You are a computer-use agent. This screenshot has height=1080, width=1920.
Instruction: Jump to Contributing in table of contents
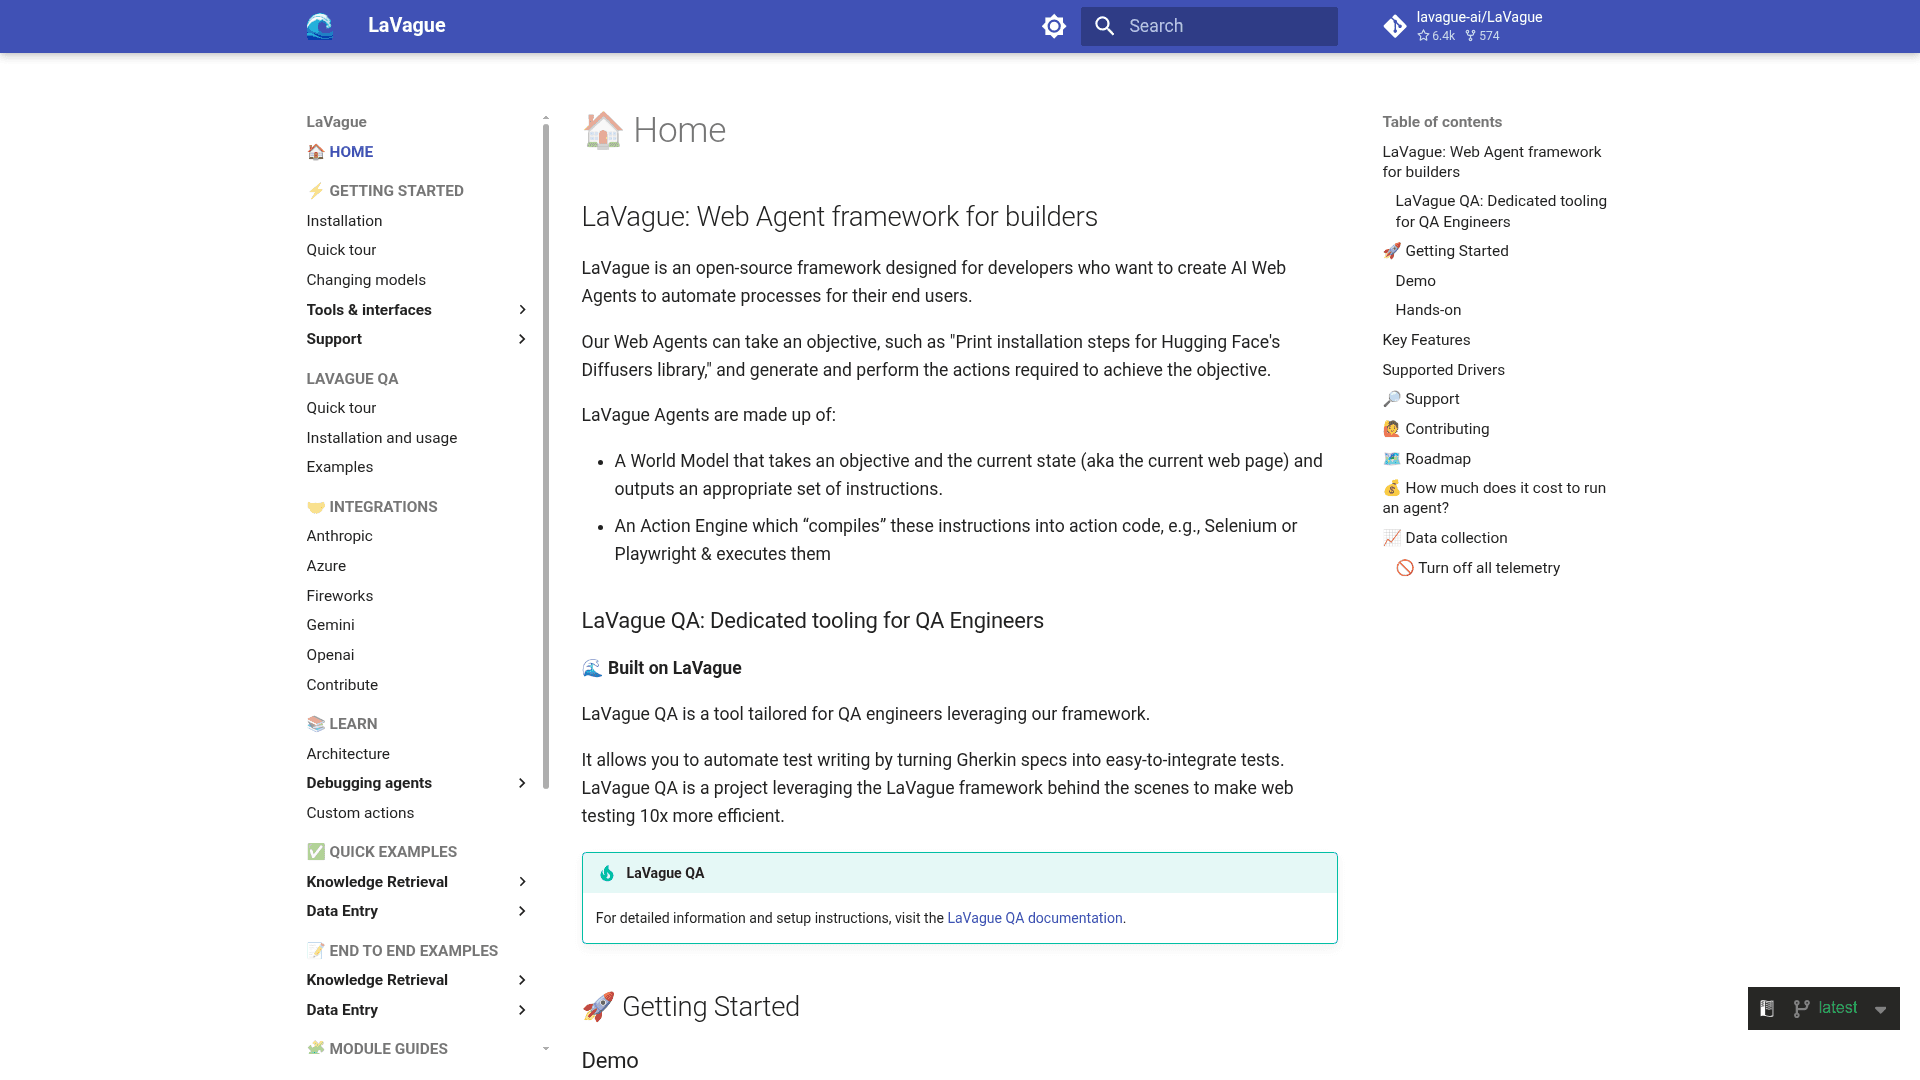point(1436,429)
